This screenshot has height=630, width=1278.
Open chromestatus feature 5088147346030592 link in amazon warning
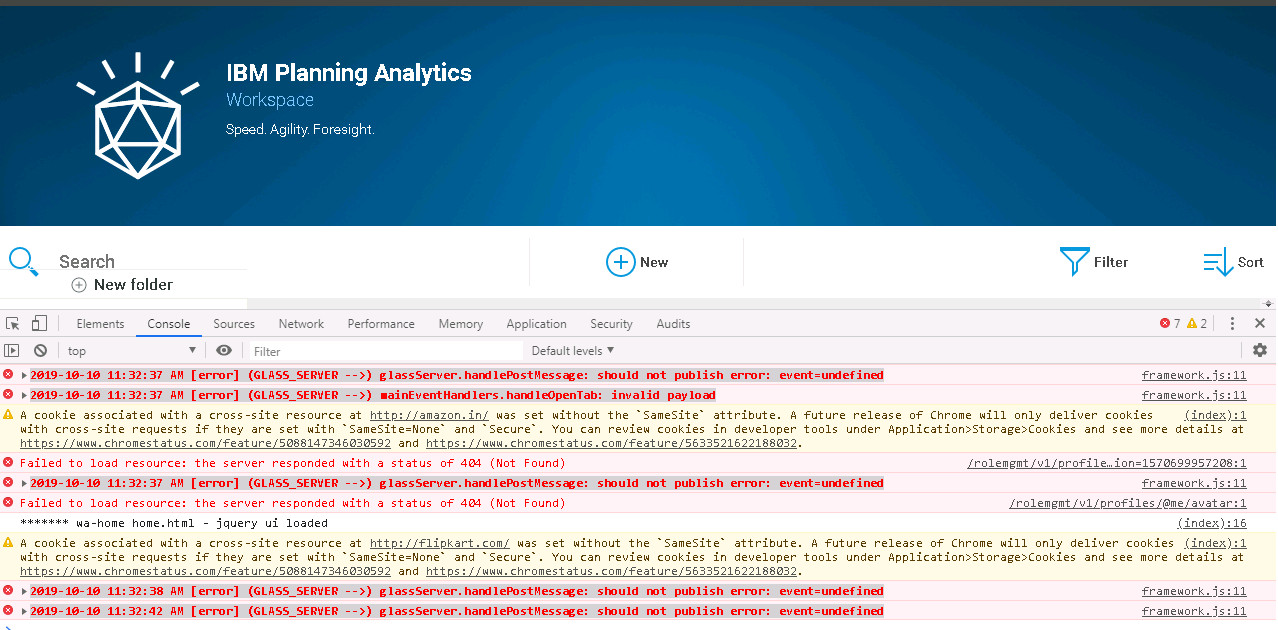pos(205,443)
